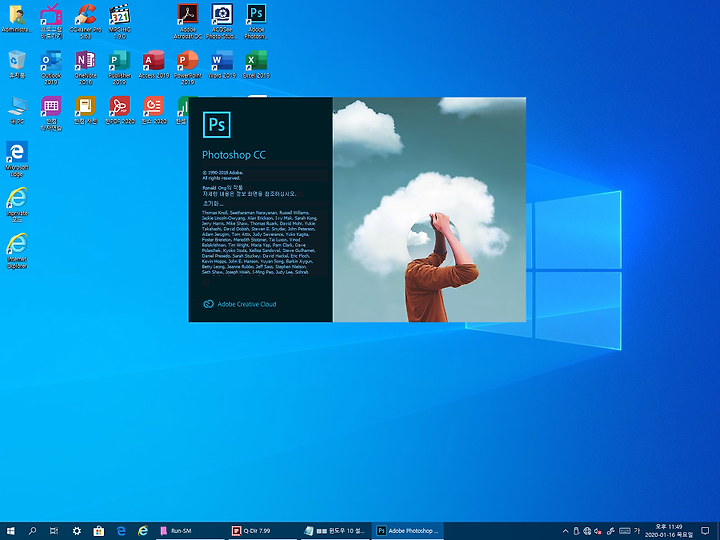Open the Hancom dictionary icon
Screen dimensions: 720x540
pos(85,111)
